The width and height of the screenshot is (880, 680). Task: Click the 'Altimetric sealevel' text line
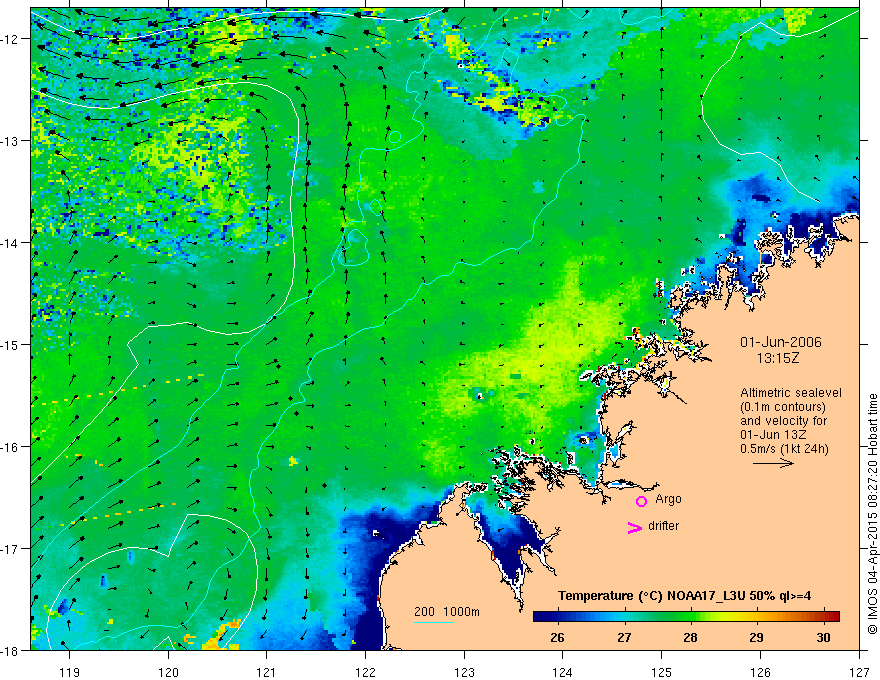pos(791,393)
